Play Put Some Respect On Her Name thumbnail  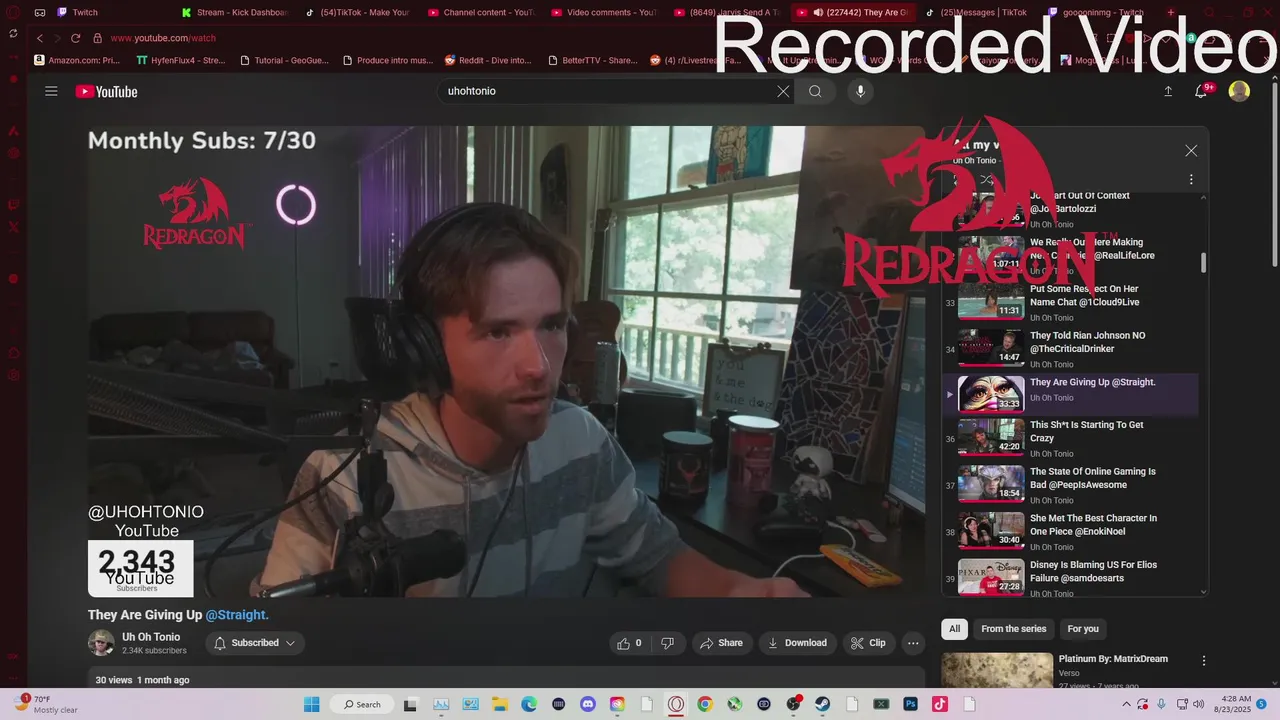pyautogui.click(x=991, y=301)
